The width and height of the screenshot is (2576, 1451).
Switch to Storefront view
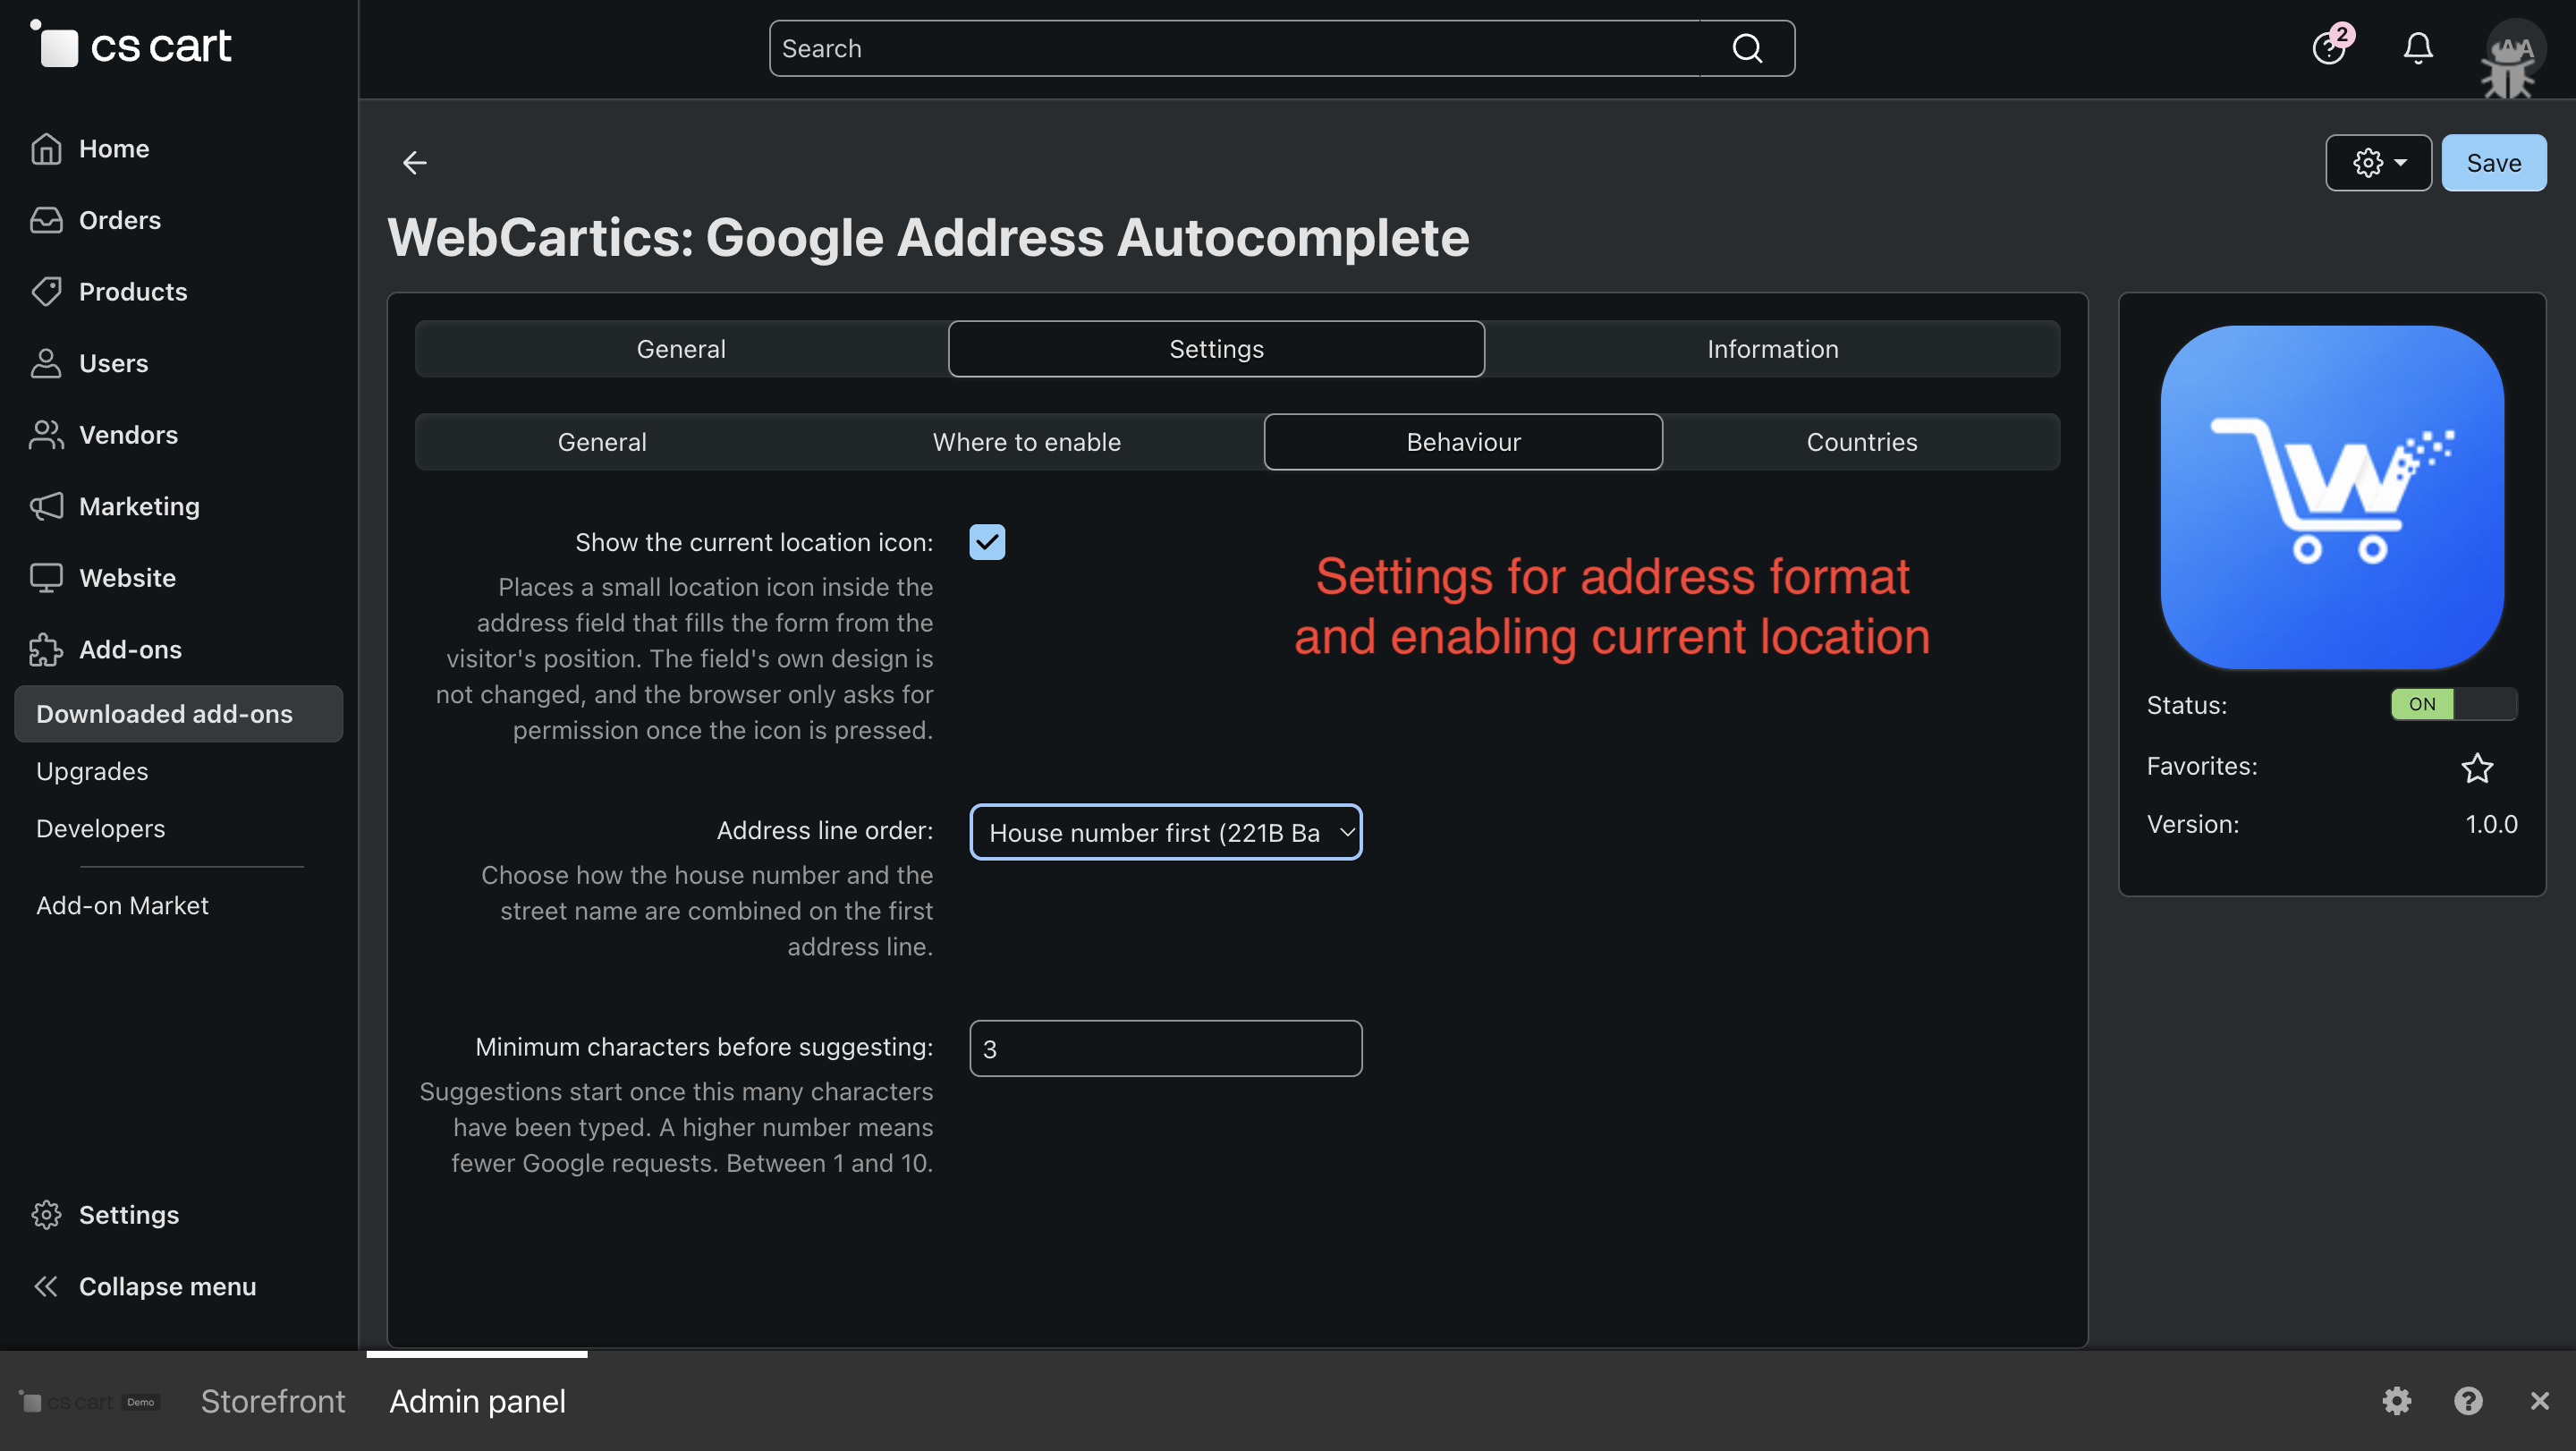pyautogui.click(x=272, y=1400)
